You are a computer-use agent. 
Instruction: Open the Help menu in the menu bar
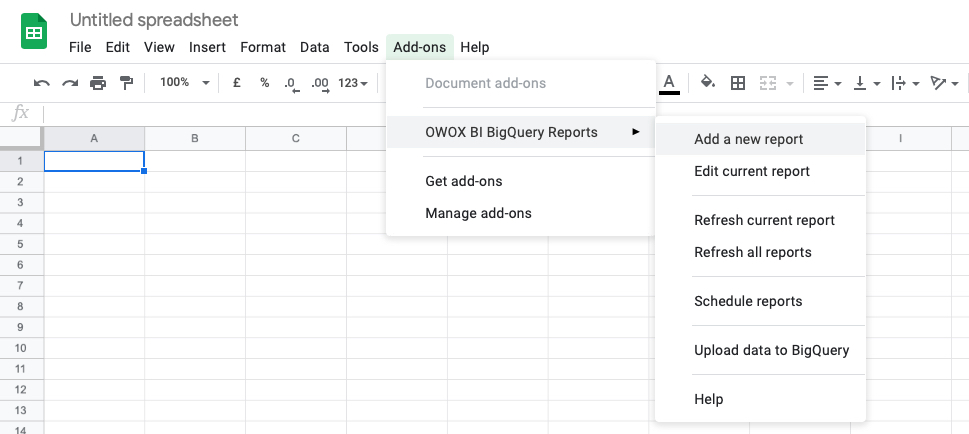coord(475,47)
